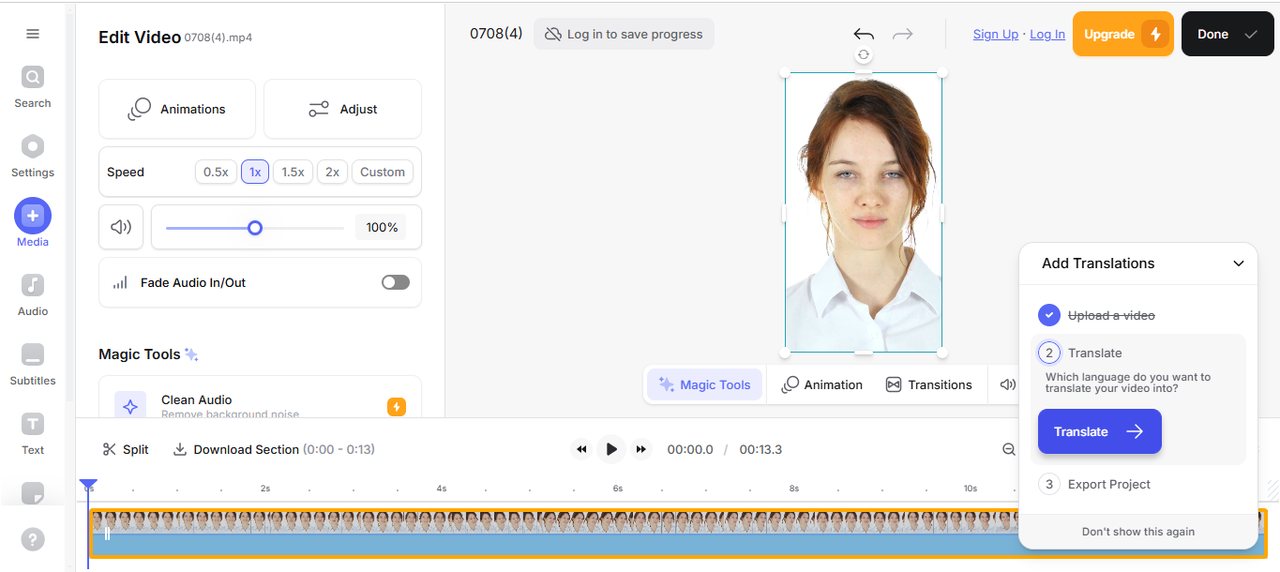The image size is (1280, 572).
Task: Click Don't show this again
Action: [x=1138, y=532]
